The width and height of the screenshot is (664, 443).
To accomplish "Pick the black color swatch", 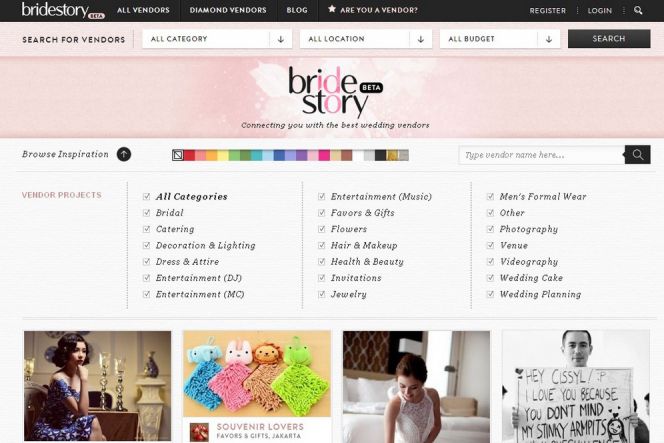I will (380, 155).
